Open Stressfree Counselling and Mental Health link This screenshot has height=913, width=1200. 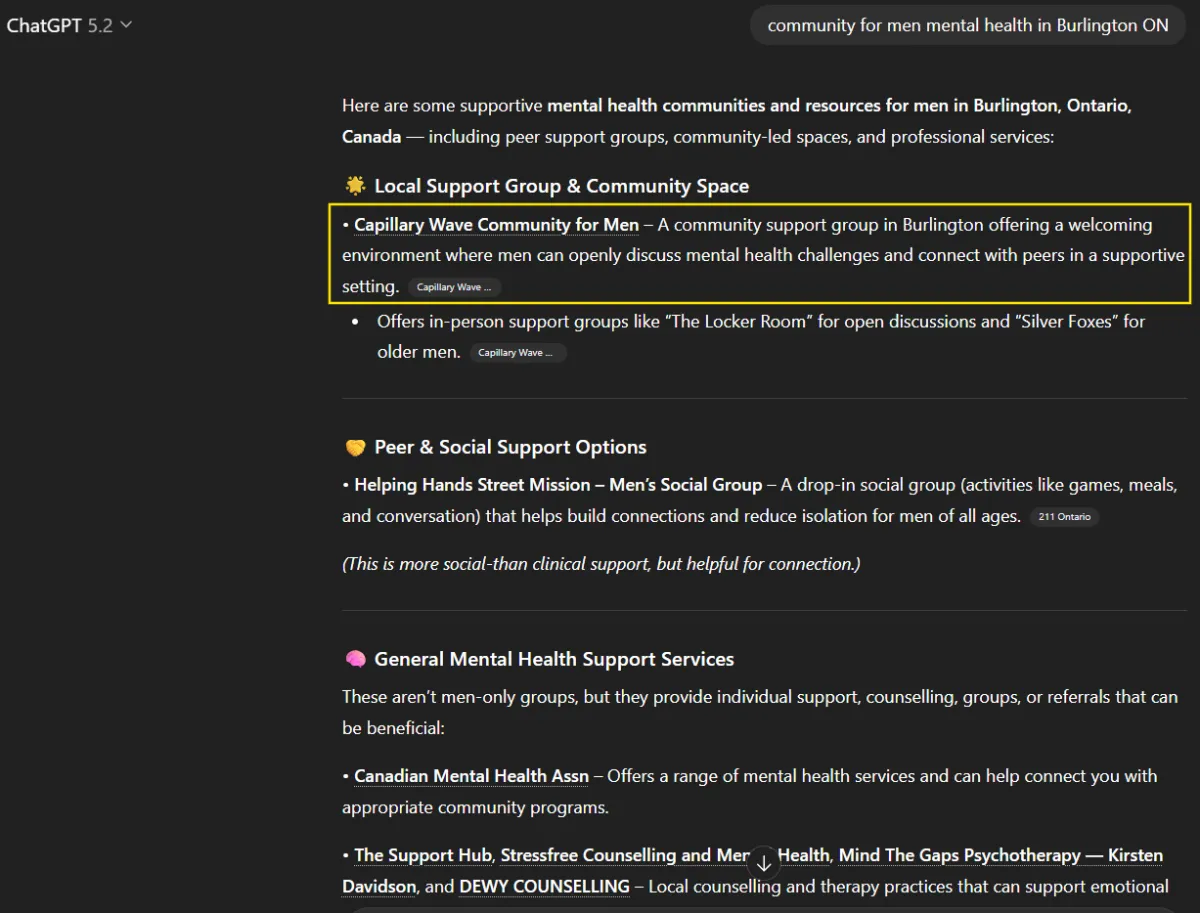point(665,856)
